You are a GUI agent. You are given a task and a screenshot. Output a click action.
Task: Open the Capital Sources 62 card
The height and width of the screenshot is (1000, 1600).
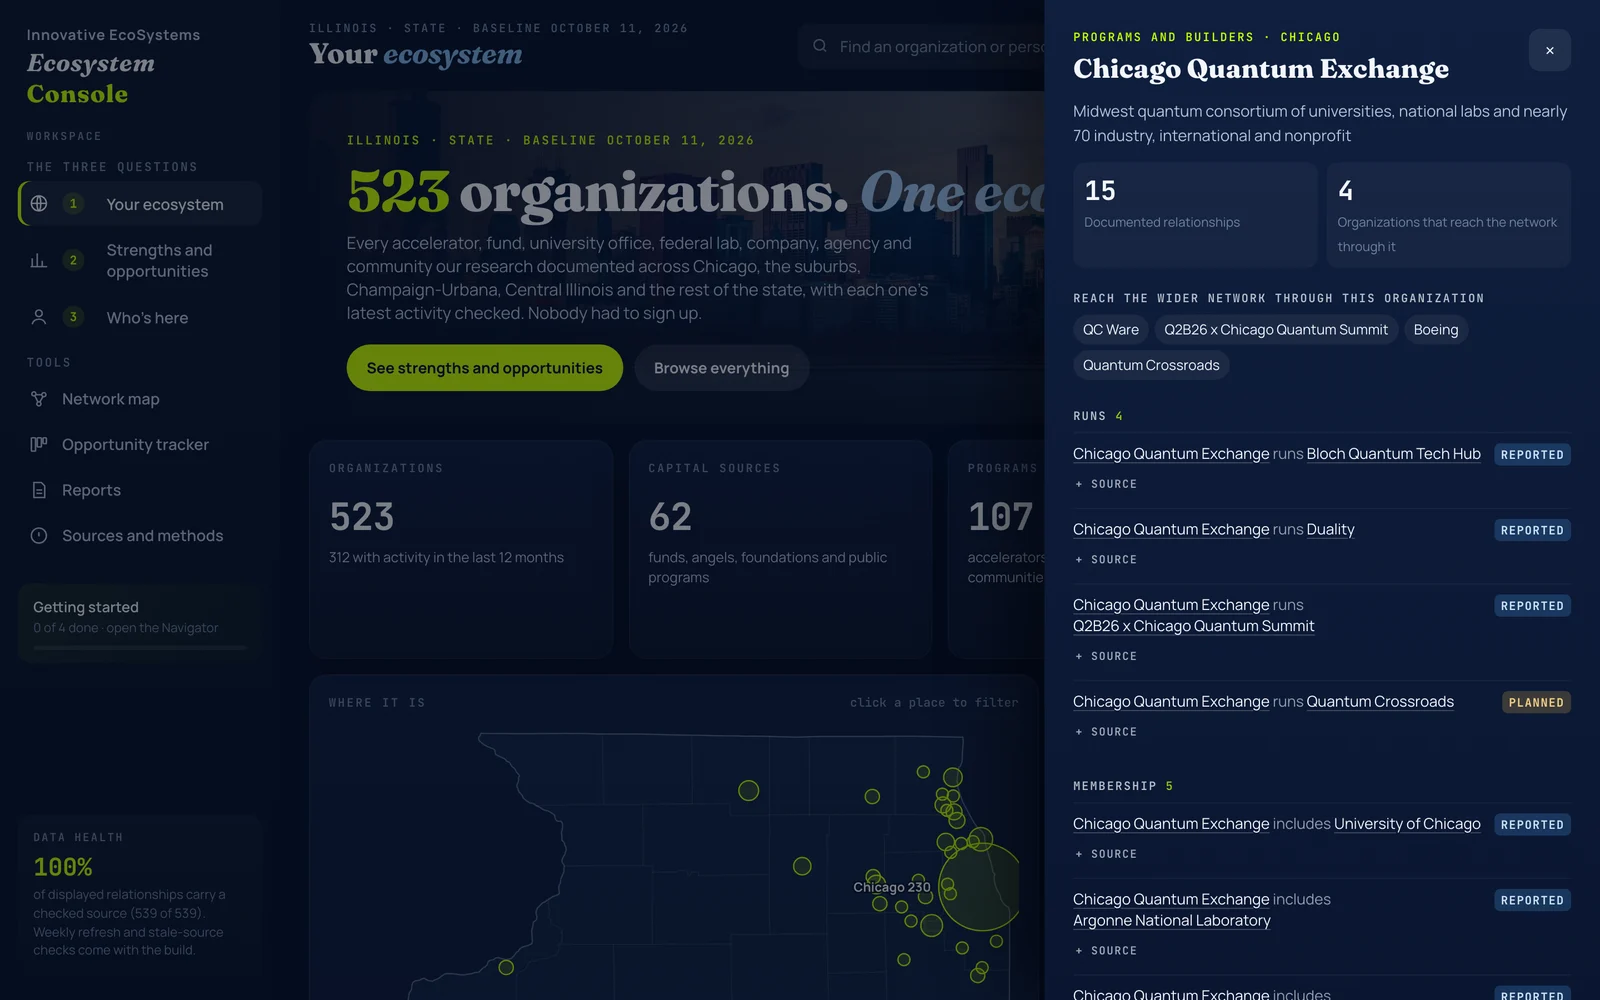[x=781, y=549]
